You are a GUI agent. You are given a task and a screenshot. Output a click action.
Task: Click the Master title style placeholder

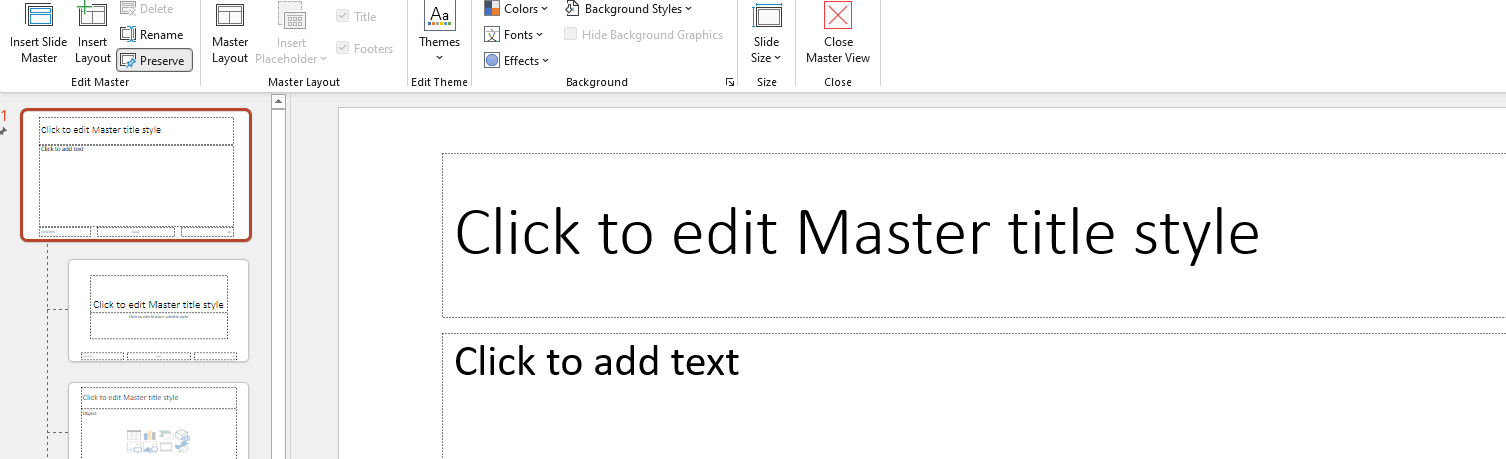[974, 235]
